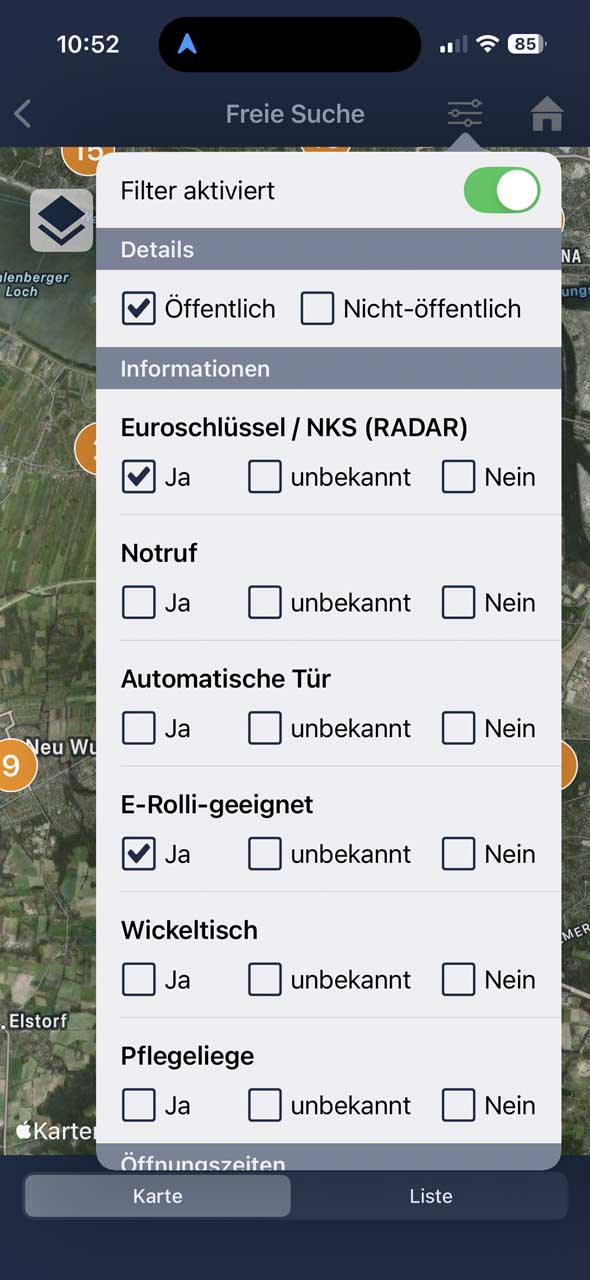Screen dimensions: 590x1280
Task: Tap the Wi-Fi icon in the status bar
Action: click(x=487, y=42)
